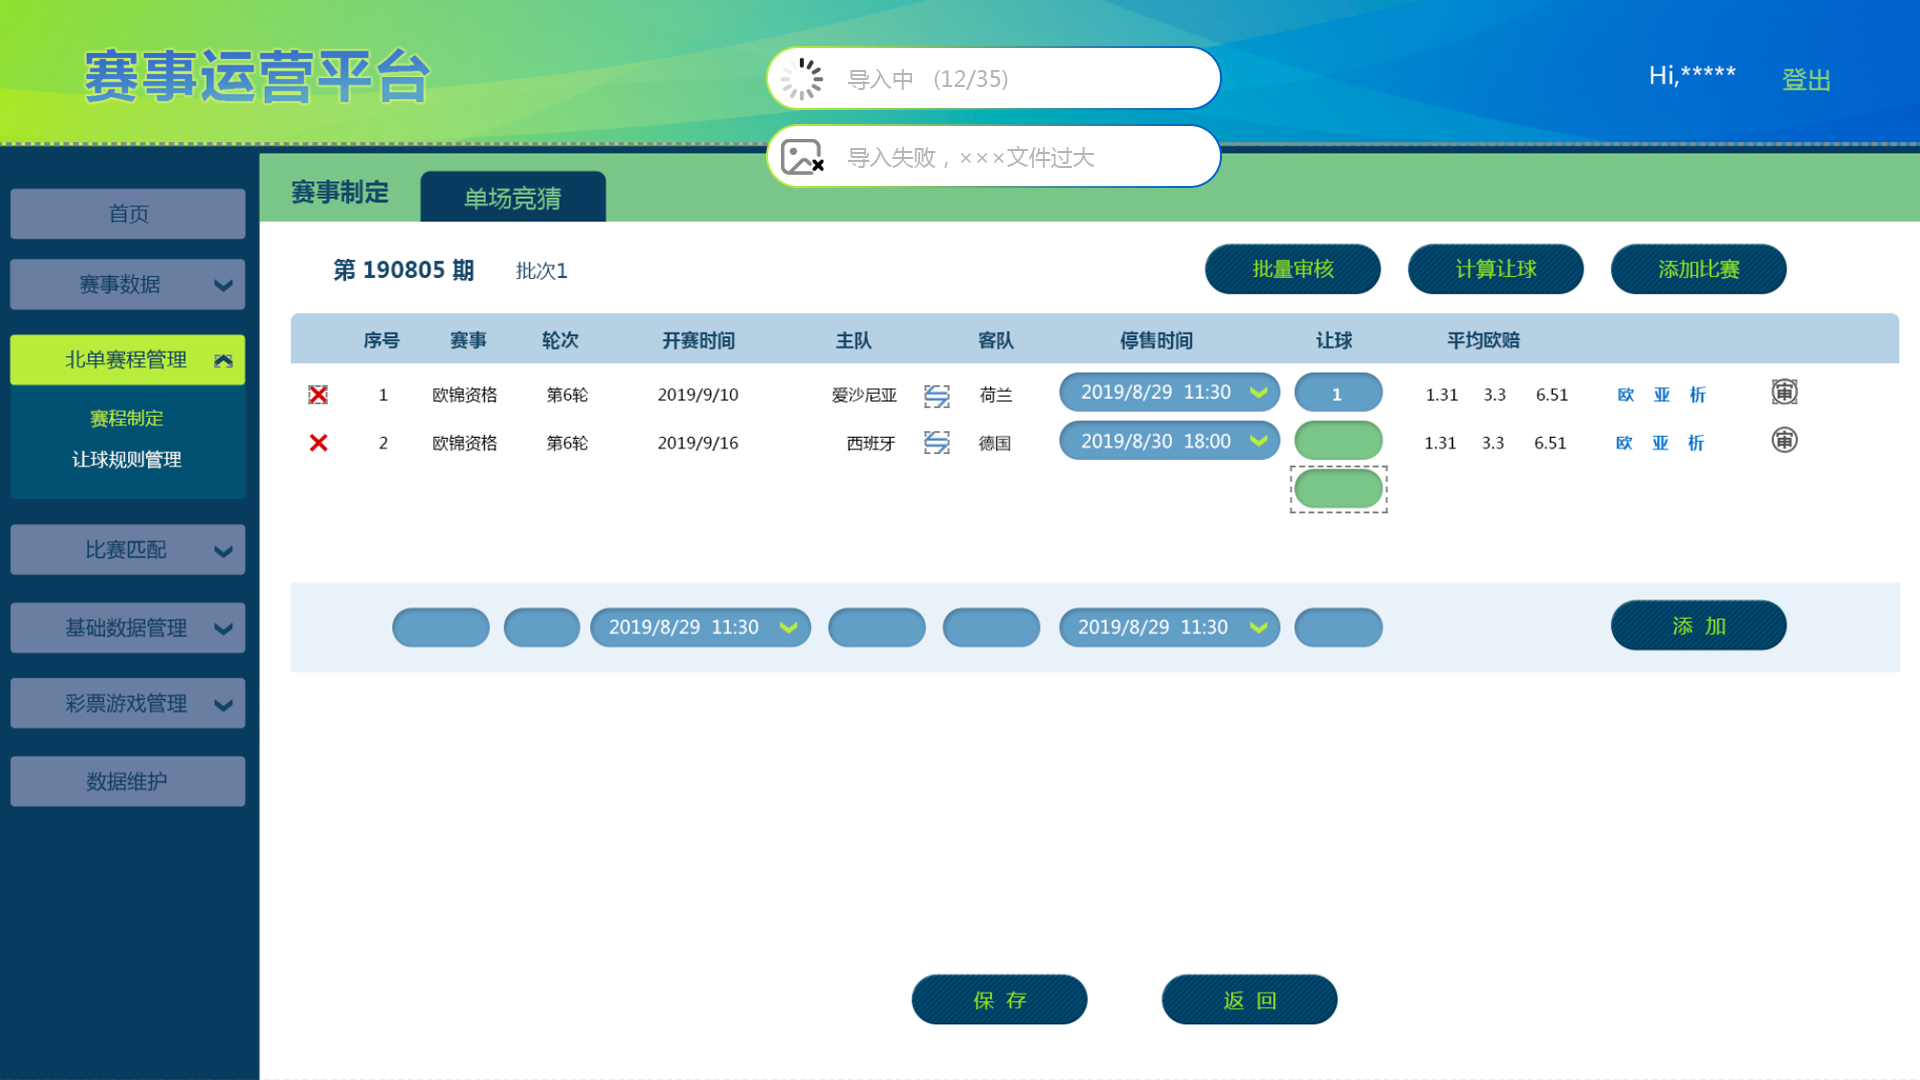
Task: Swap teams icon between 西班牙 and 德国
Action: [936, 443]
